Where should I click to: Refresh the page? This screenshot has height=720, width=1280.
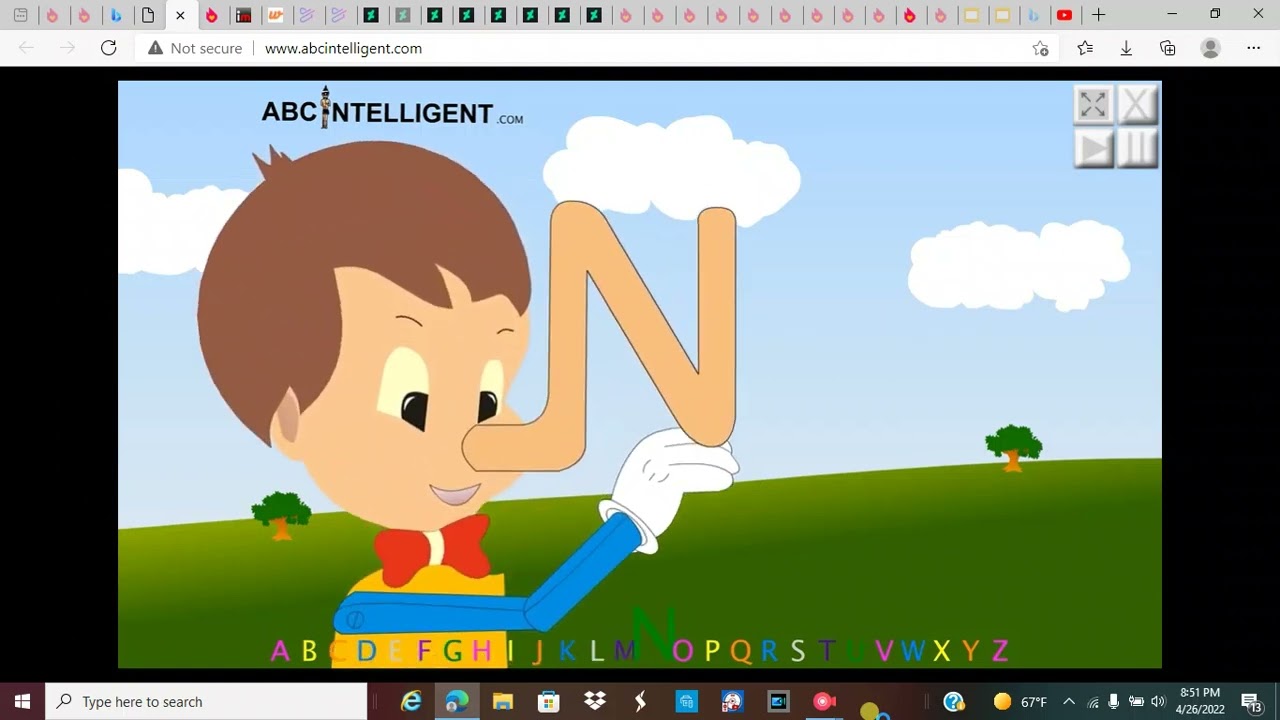108,48
